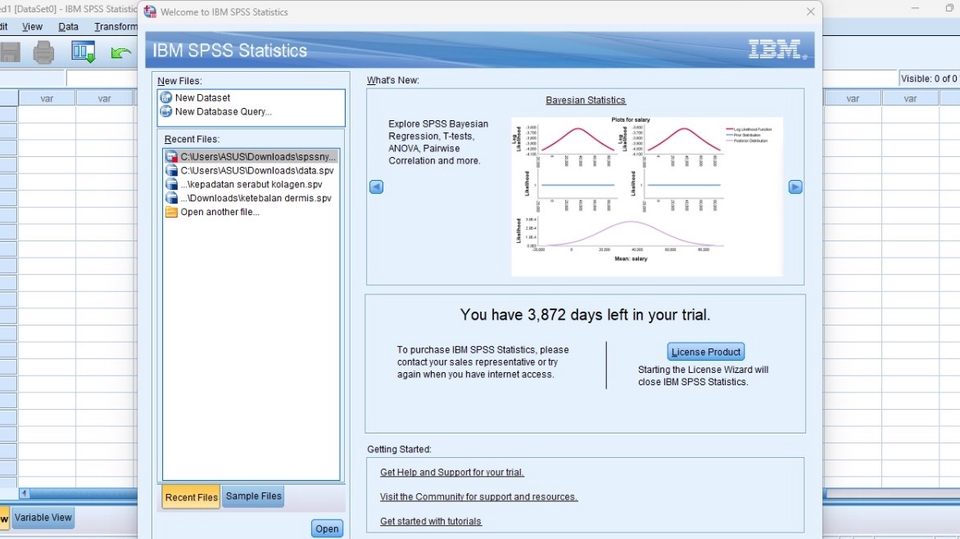The image size is (960, 539).
Task: Open Visit the Community for support link
Action: coord(478,497)
